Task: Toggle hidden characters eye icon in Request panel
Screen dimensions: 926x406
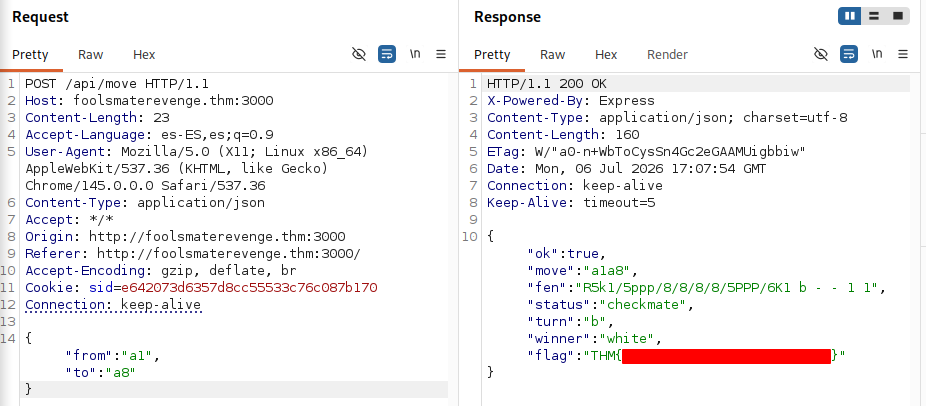Action: [x=358, y=54]
